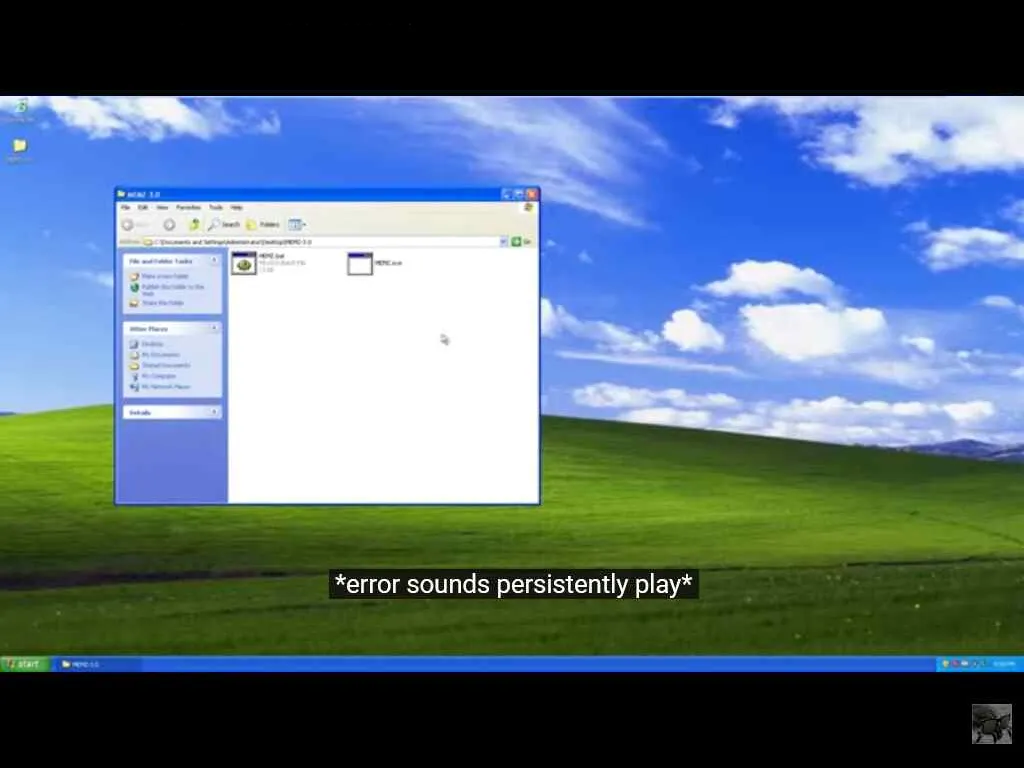Click the Back arrow in the Explorer toolbar
1024x768 pixels.
click(128, 225)
